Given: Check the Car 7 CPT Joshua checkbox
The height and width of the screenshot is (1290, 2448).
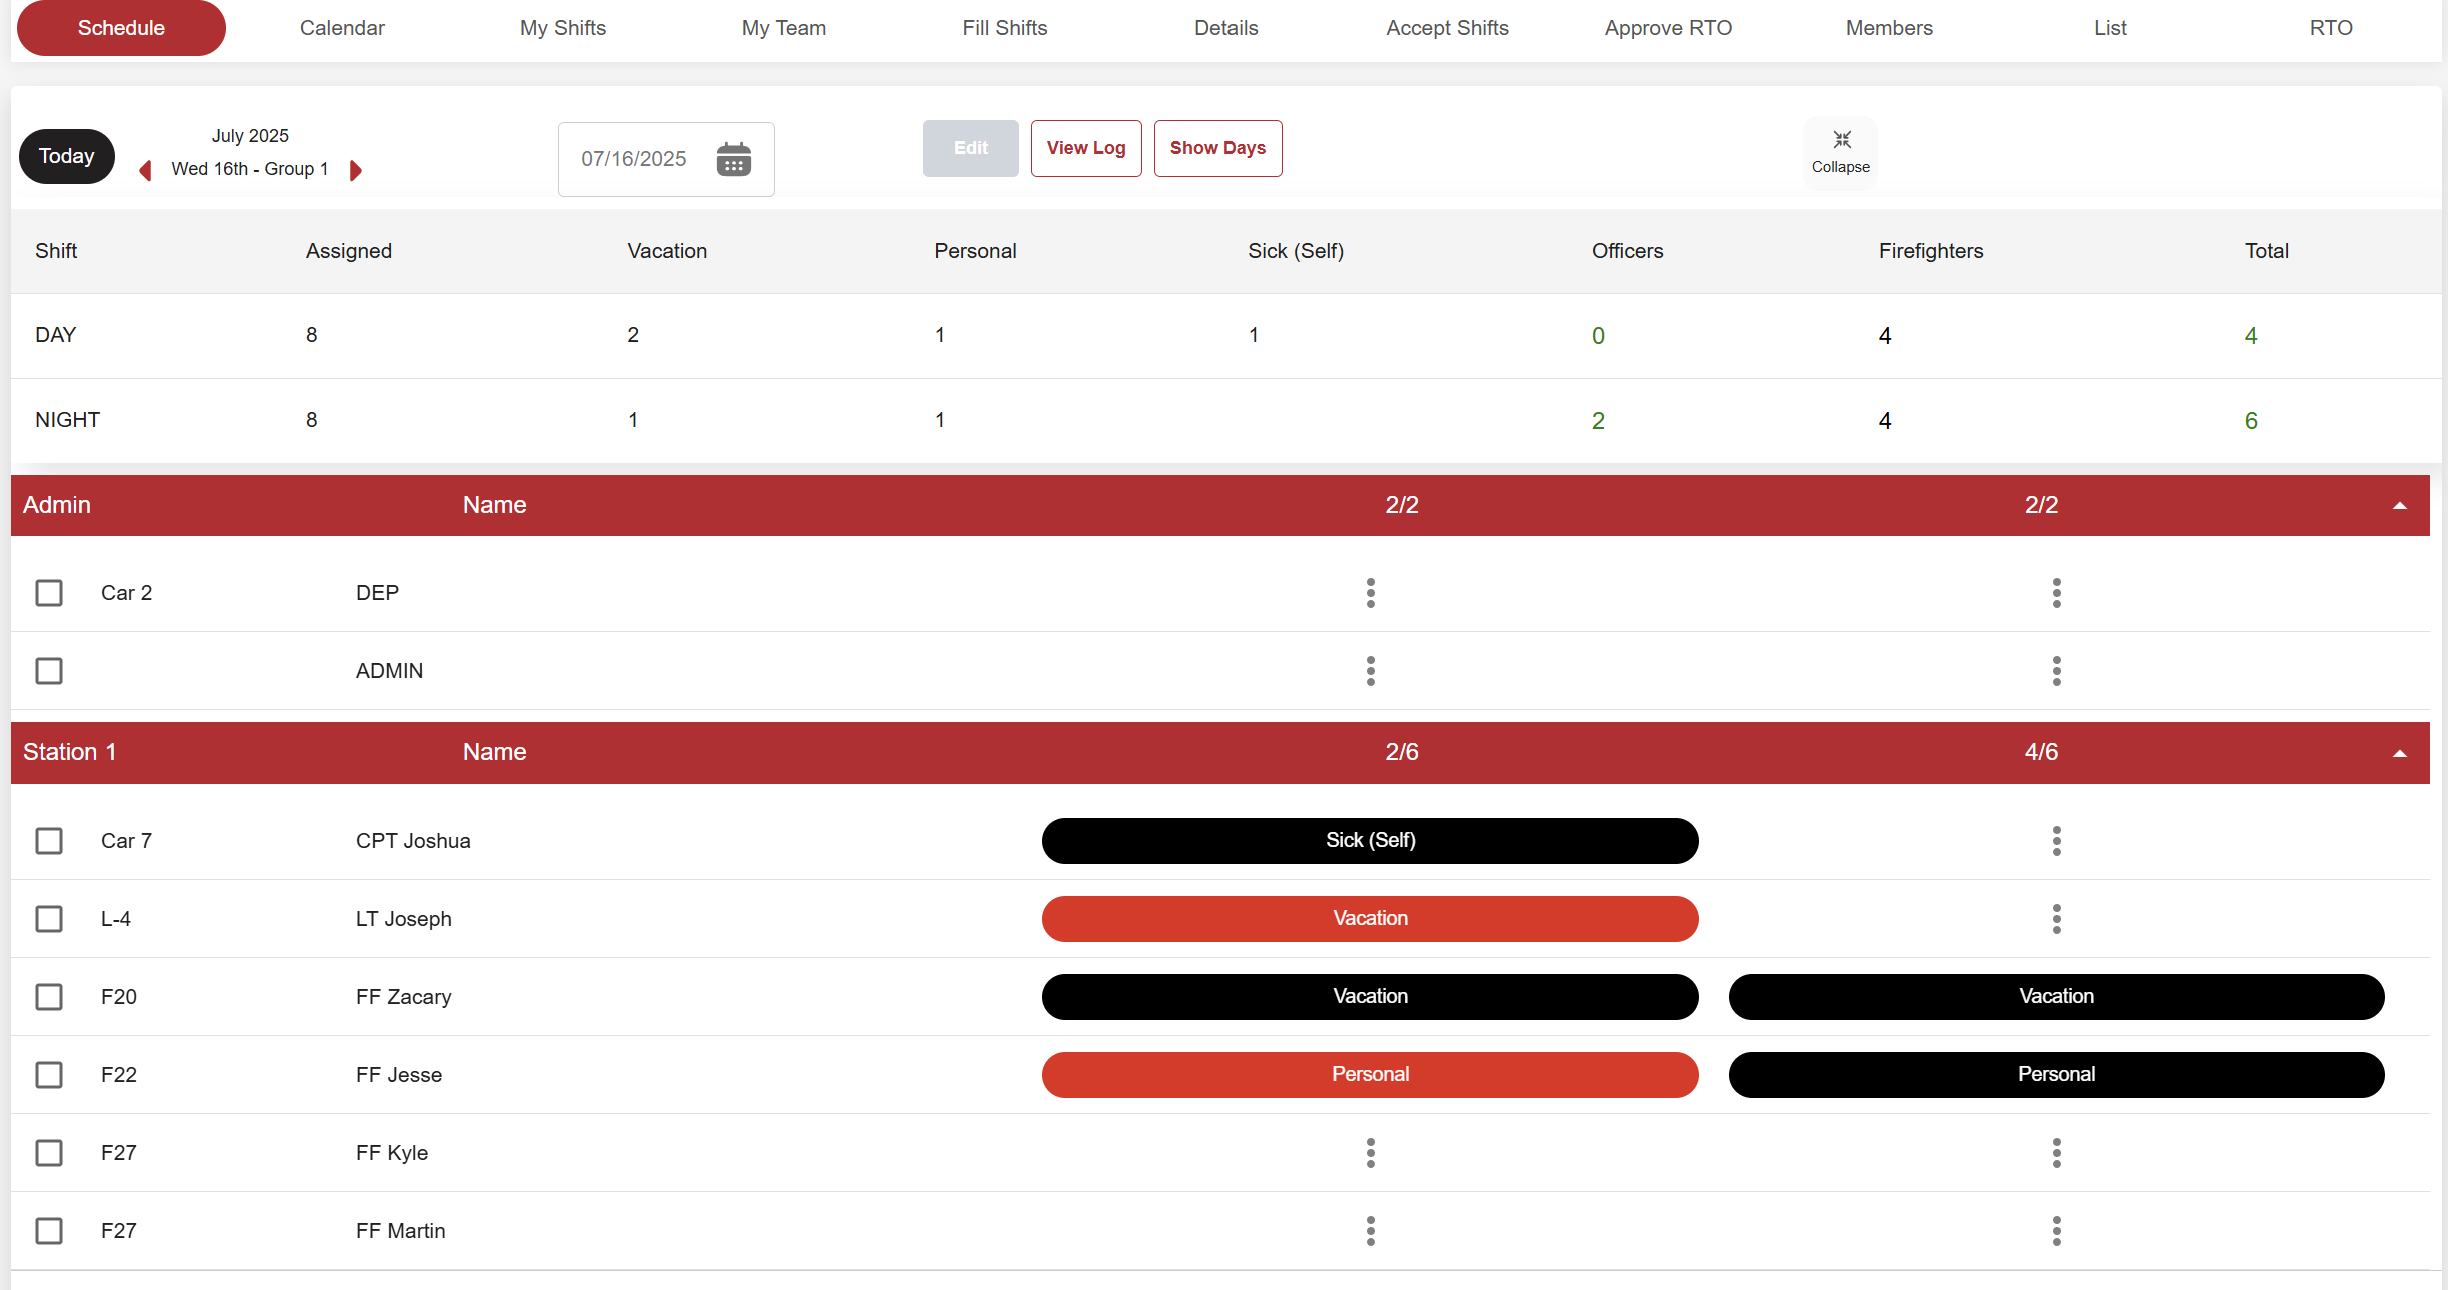Looking at the screenshot, I should tap(49, 841).
